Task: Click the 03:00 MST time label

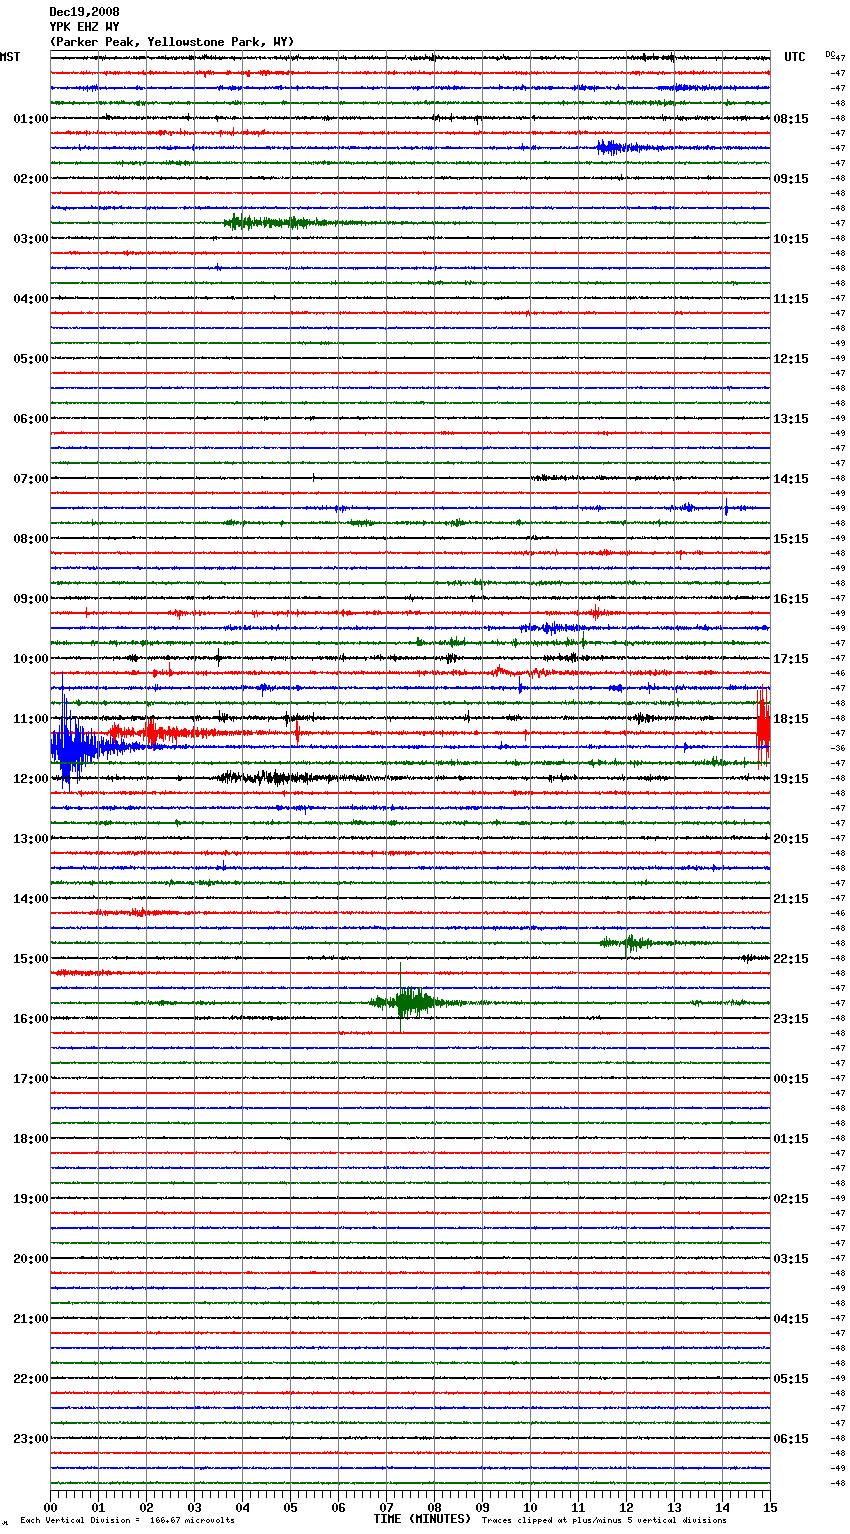Action: click(x=31, y=239)
